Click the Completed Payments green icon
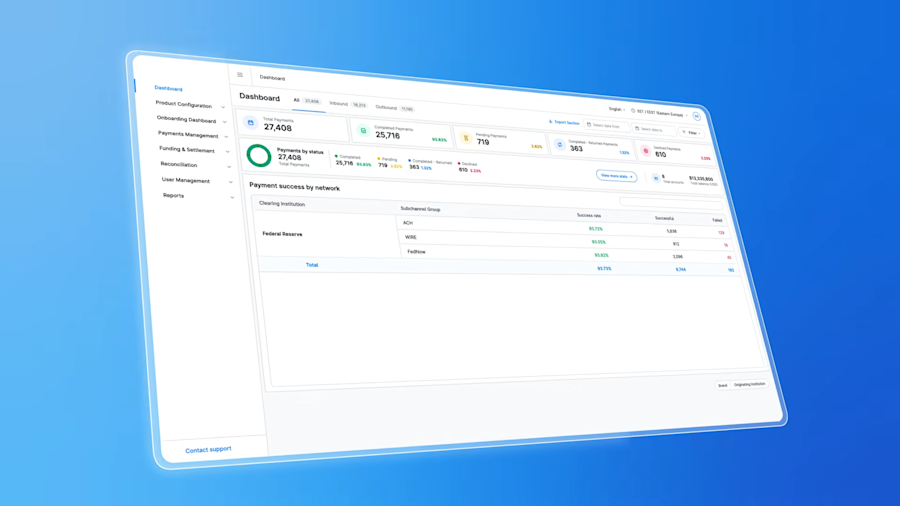 [363, 130]
